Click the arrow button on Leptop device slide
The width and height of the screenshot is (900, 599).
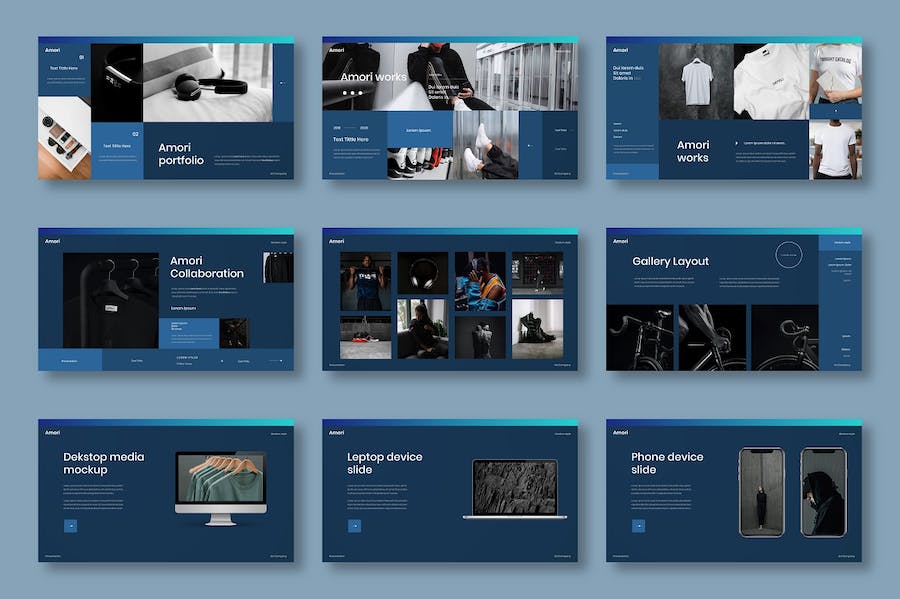(354, 525)
